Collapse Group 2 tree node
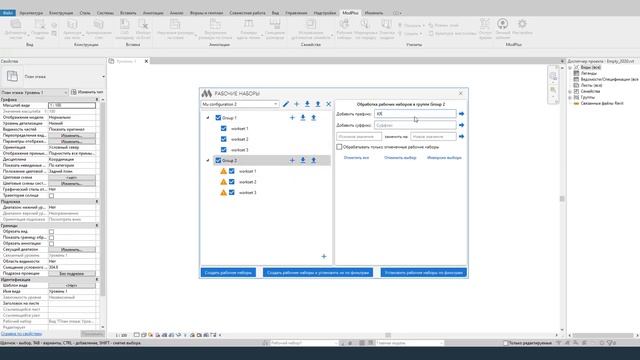 pos(208,160)
